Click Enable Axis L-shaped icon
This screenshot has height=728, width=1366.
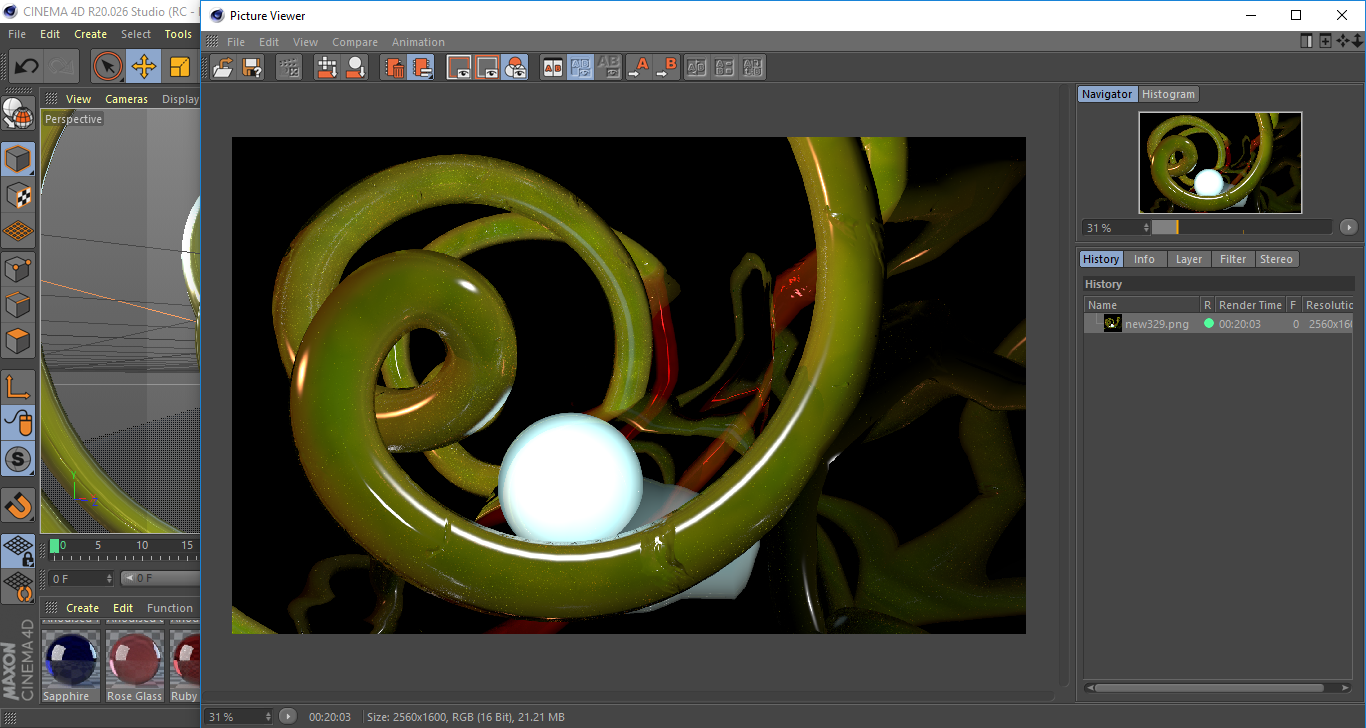pyautogui.click(x=18, y=387)
